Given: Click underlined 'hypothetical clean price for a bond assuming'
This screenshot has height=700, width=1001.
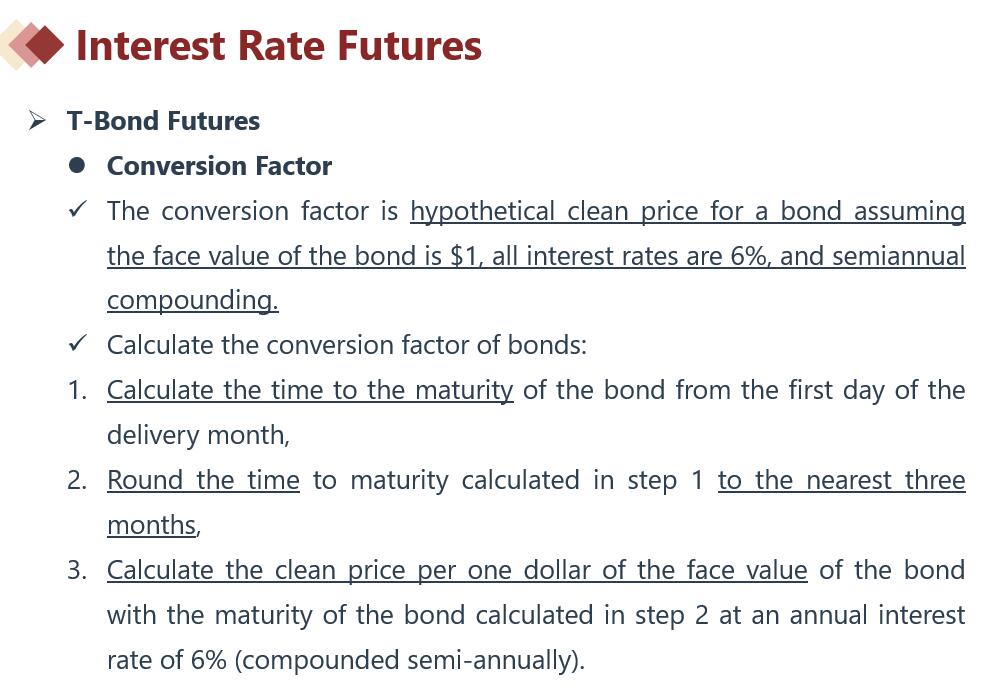Looking at the screenshot, I should click(x=688, y=212).
